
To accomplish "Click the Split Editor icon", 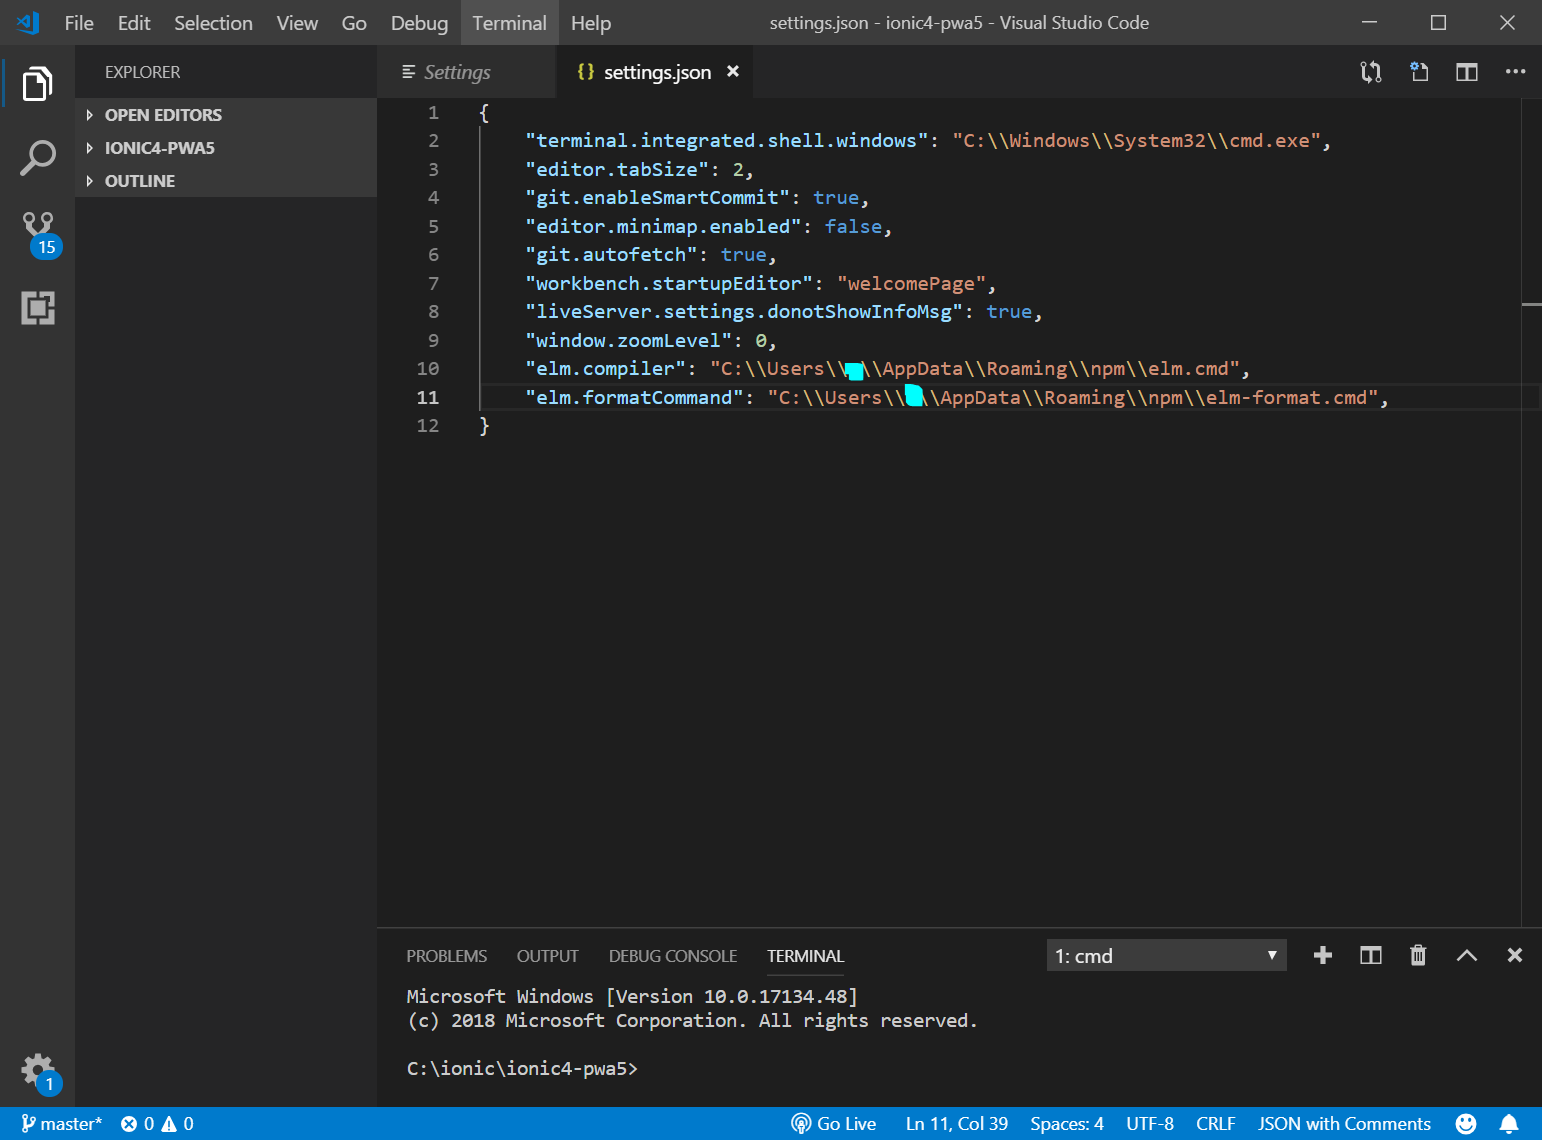I will tap(1466, 72).
